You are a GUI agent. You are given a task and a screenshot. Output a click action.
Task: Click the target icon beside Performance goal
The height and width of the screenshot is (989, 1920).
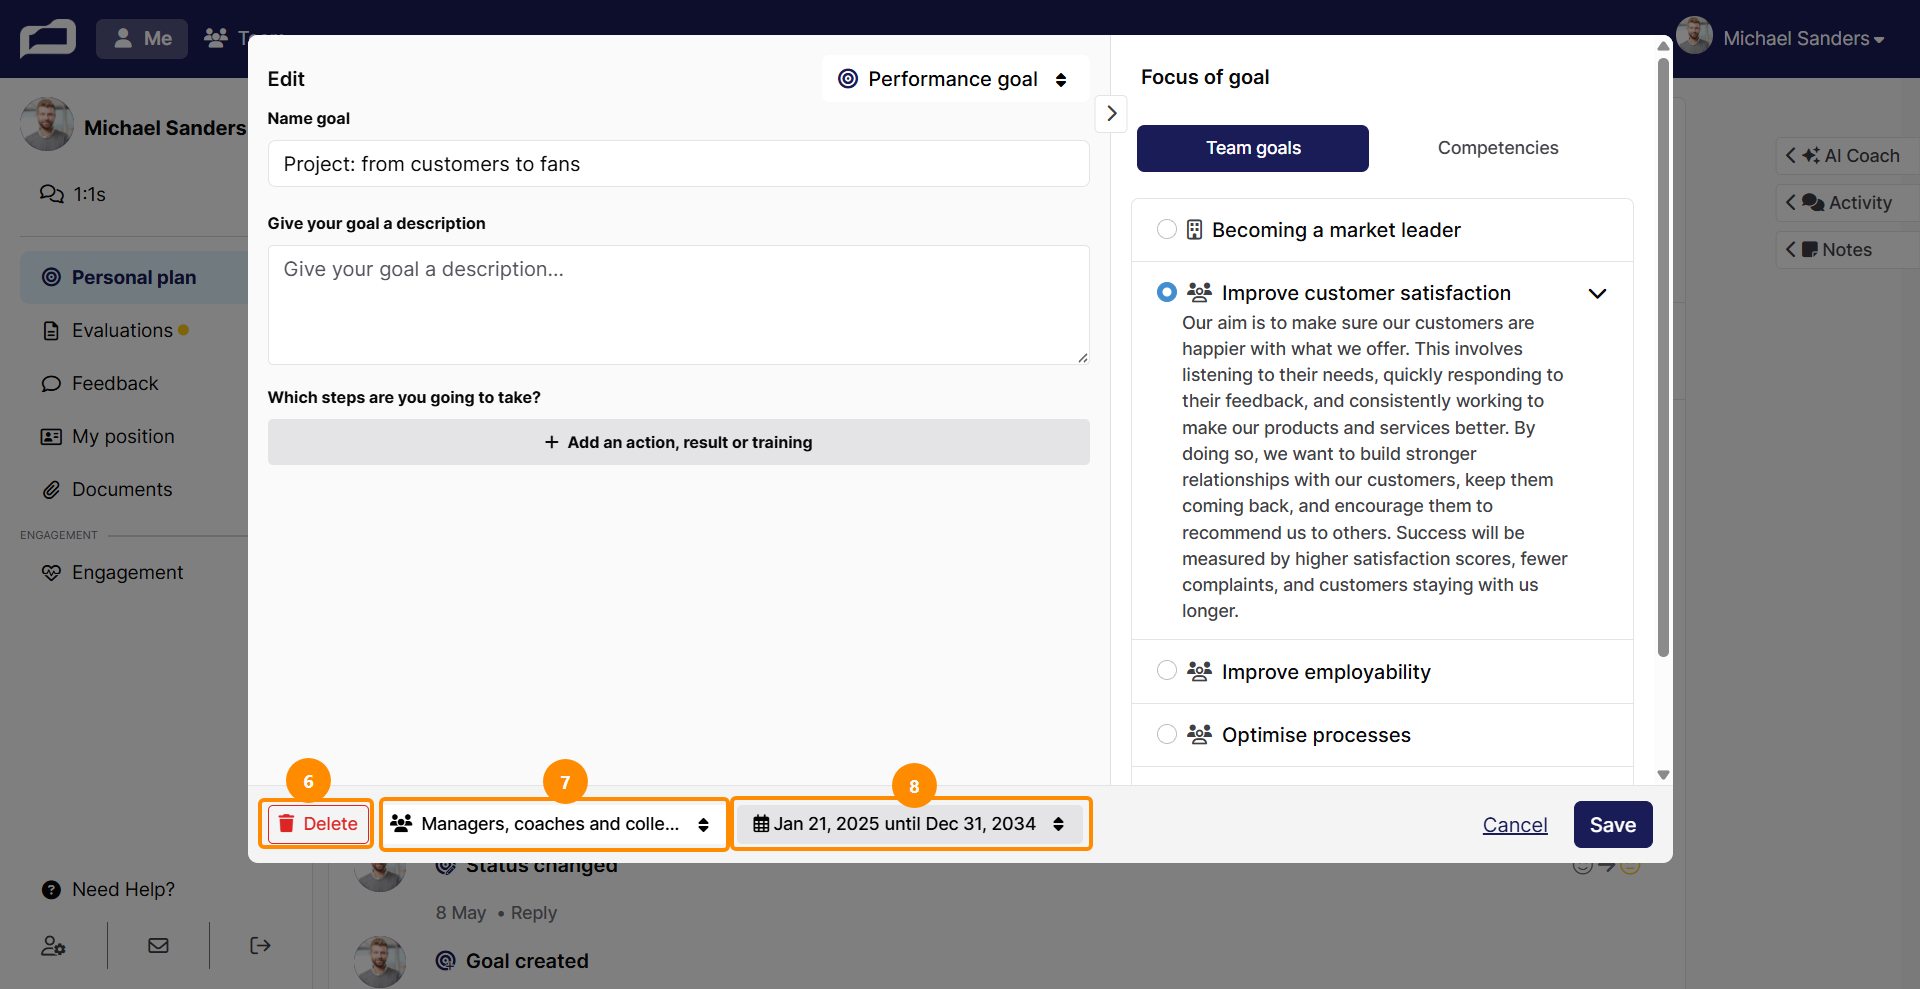click(848, 78)
